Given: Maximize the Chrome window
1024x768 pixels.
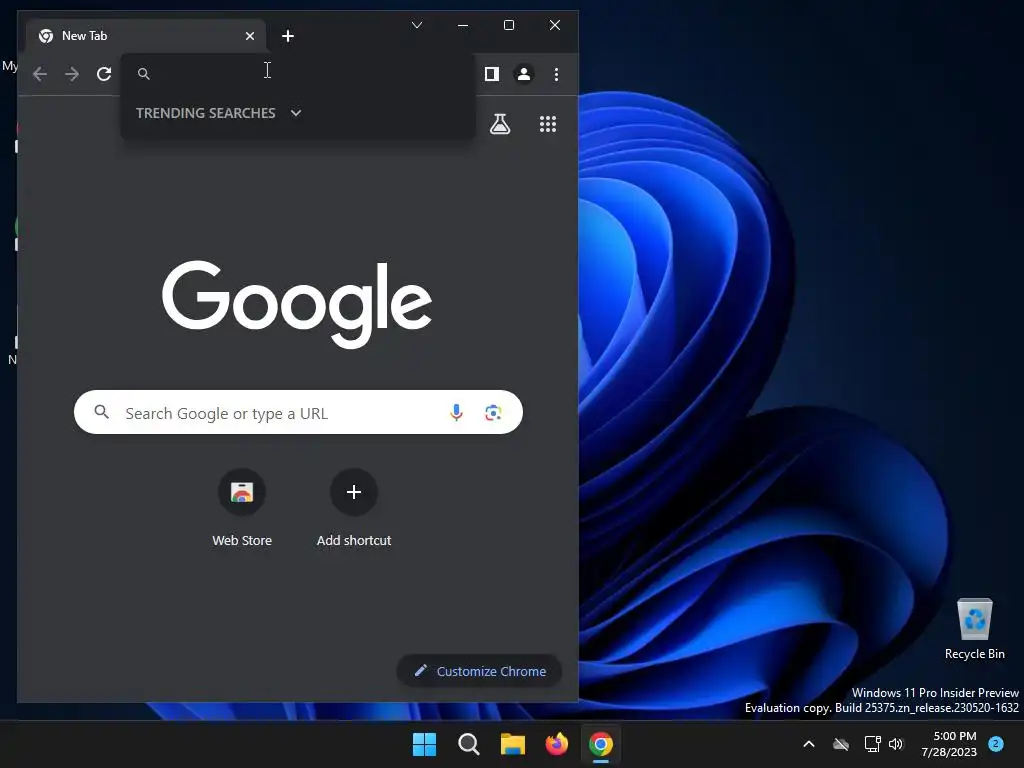Looking at the screenshot, I should coord(509,25).
